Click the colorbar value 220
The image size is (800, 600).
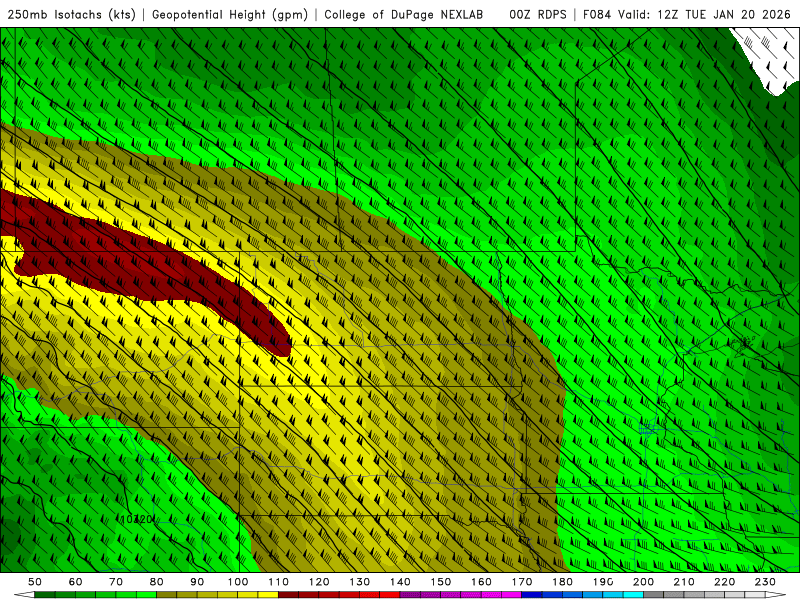pos(724,582)
